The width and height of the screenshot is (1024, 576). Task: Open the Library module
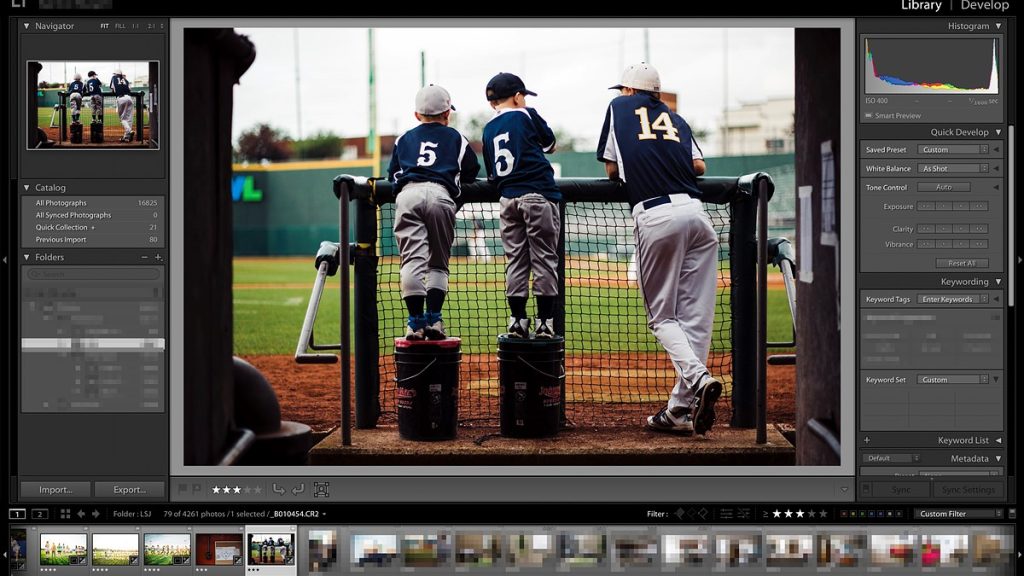tap(921, 6)
